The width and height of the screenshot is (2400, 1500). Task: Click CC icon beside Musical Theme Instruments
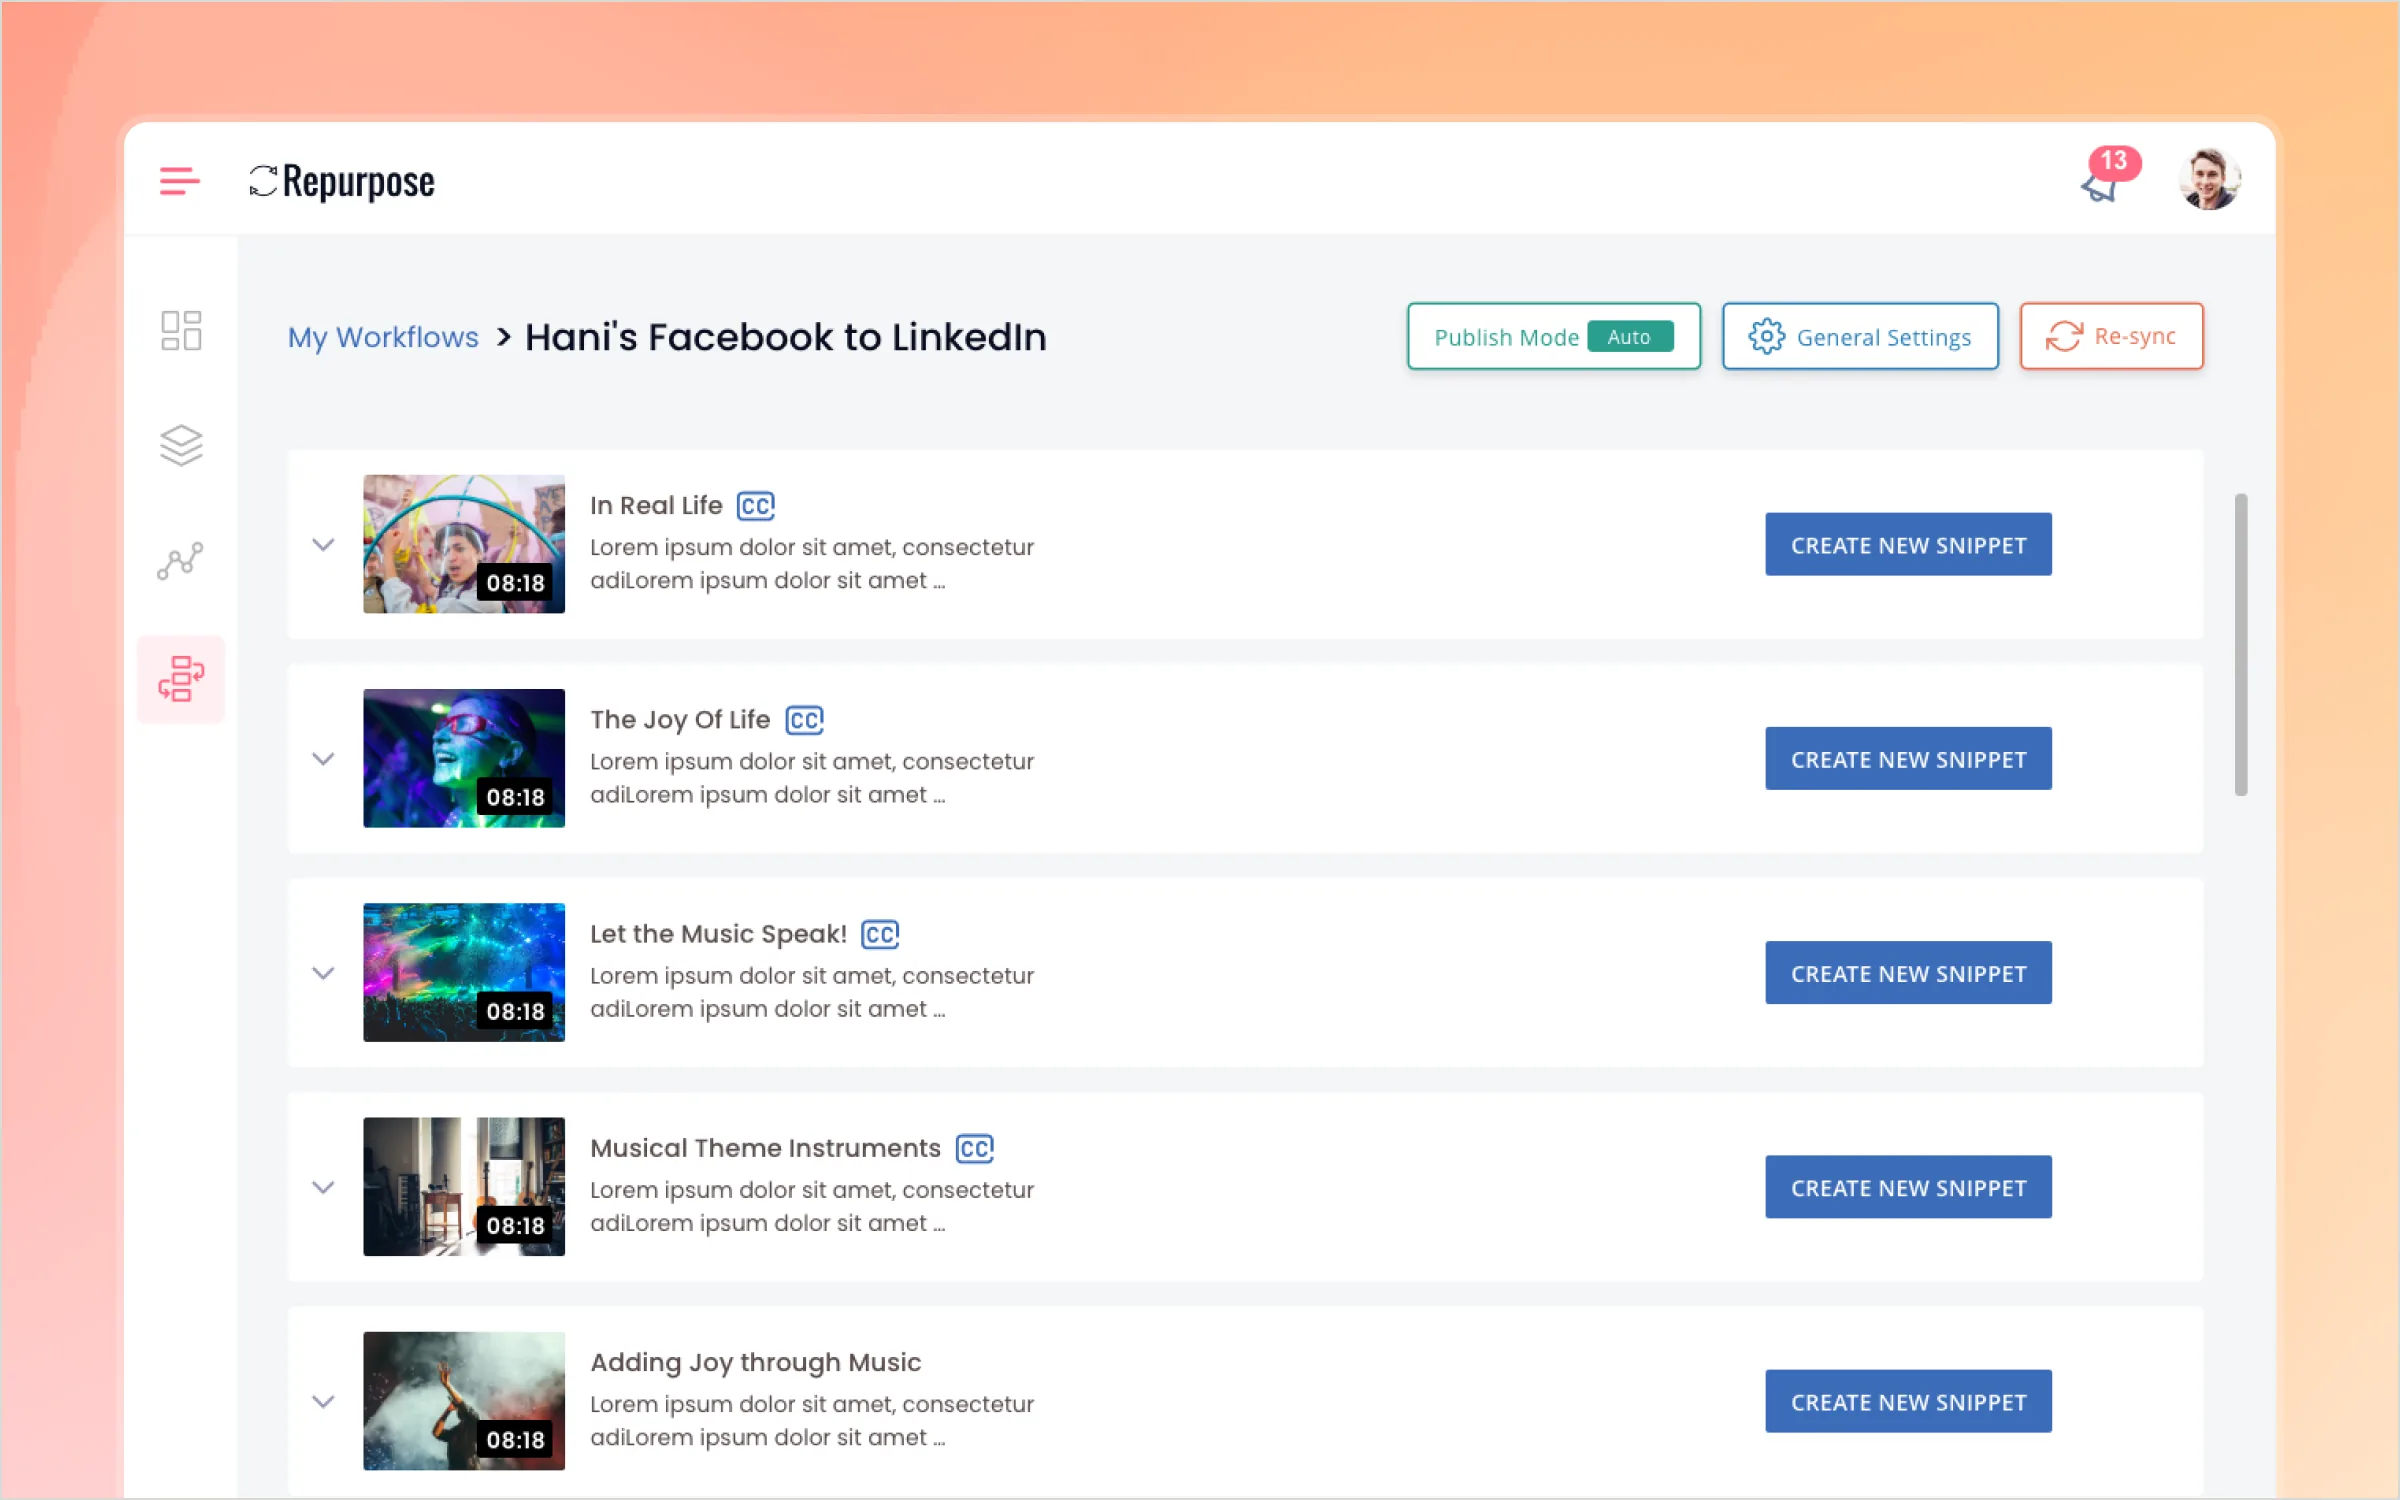click(974, 1148)
